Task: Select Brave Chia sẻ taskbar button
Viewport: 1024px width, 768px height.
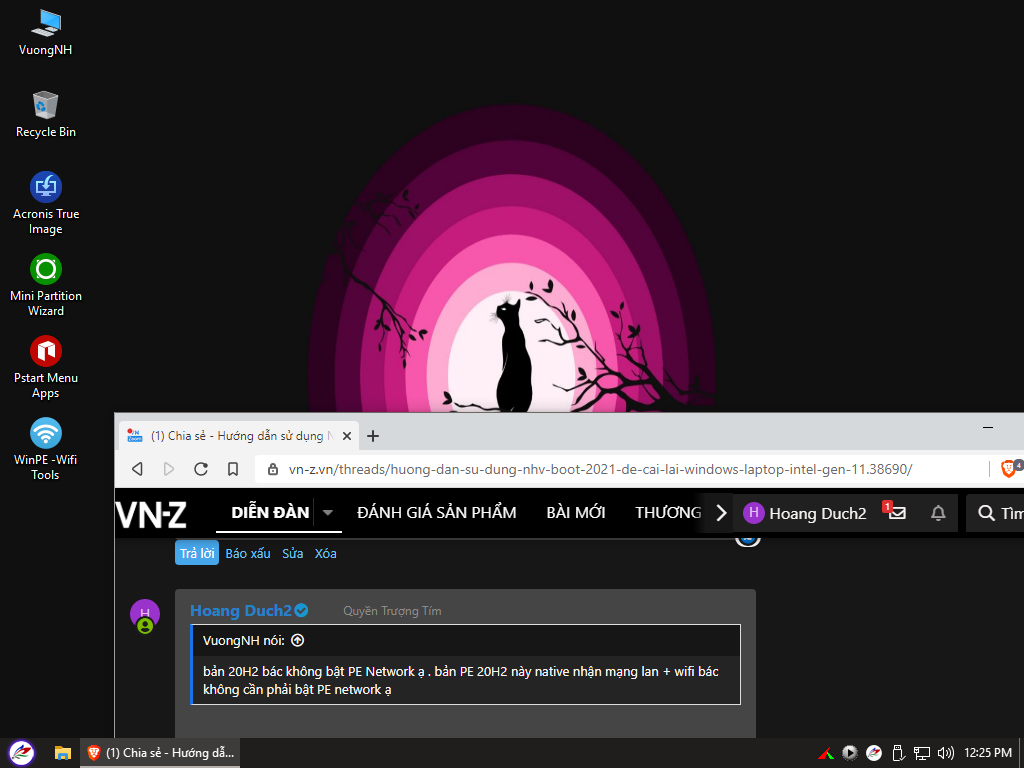Action: [x=160, y=753]
